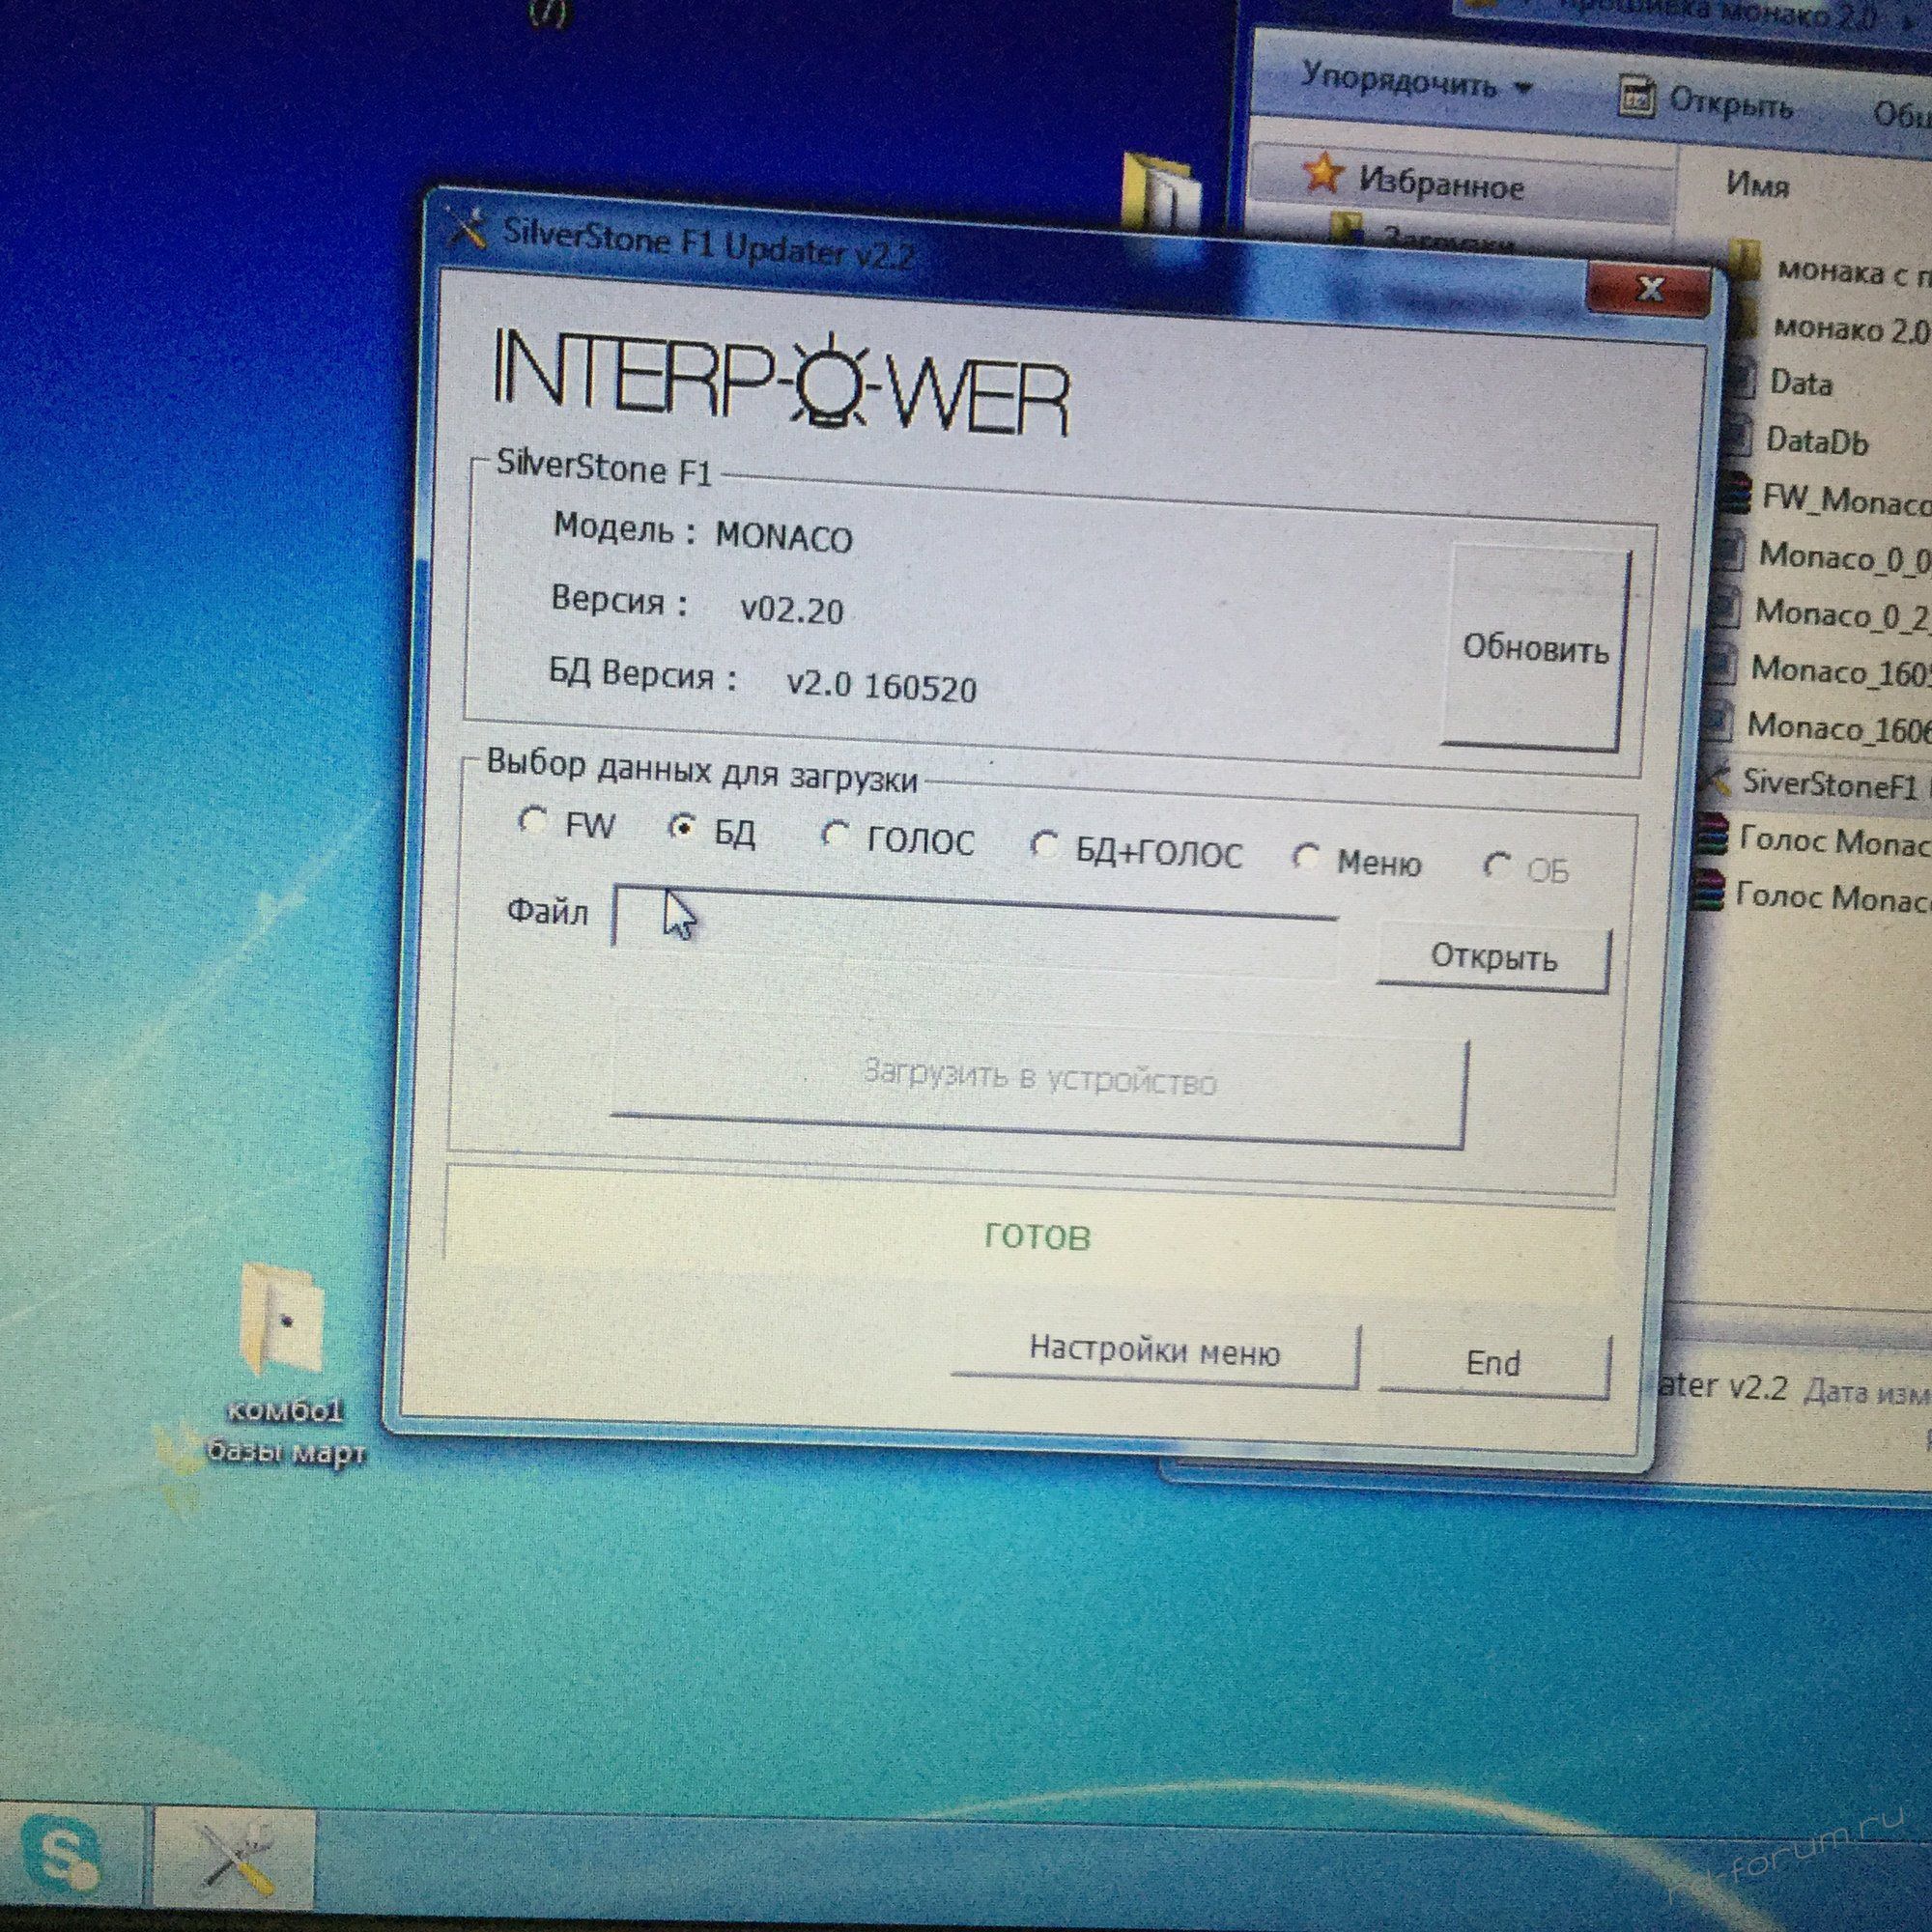This screenshot has width=1932, height=1932.
Task: Select the Меню radio button
Action: pyautogui.click(x=1306, y=857)
